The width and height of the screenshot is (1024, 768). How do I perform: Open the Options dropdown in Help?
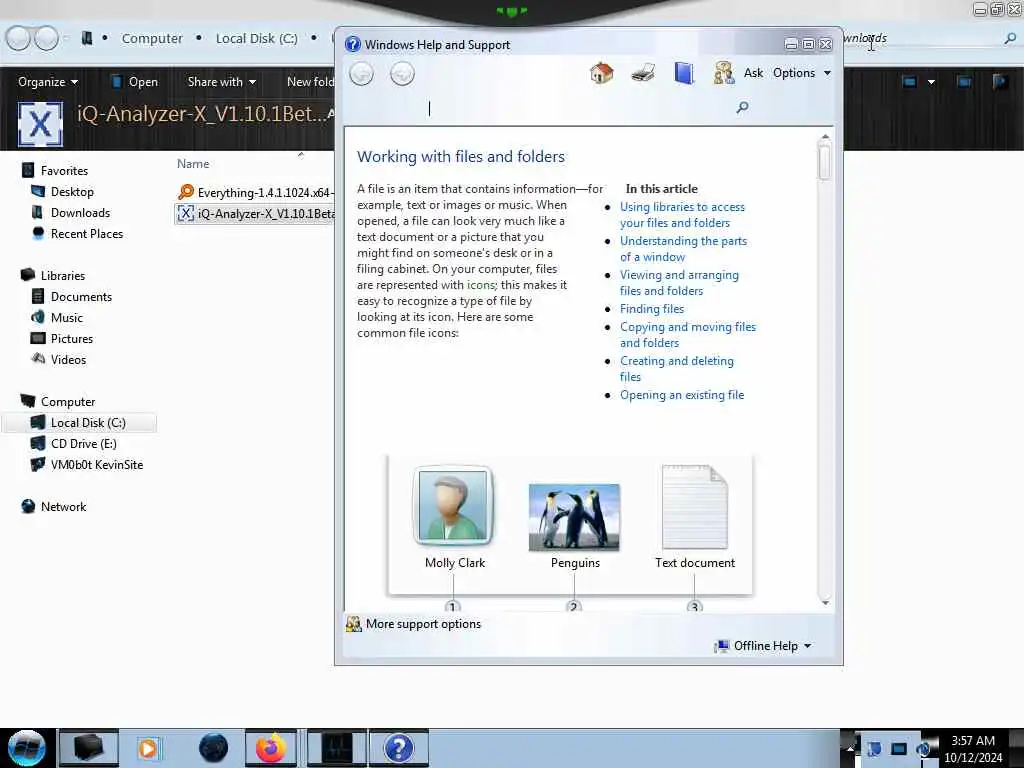[x=802, y=72]
